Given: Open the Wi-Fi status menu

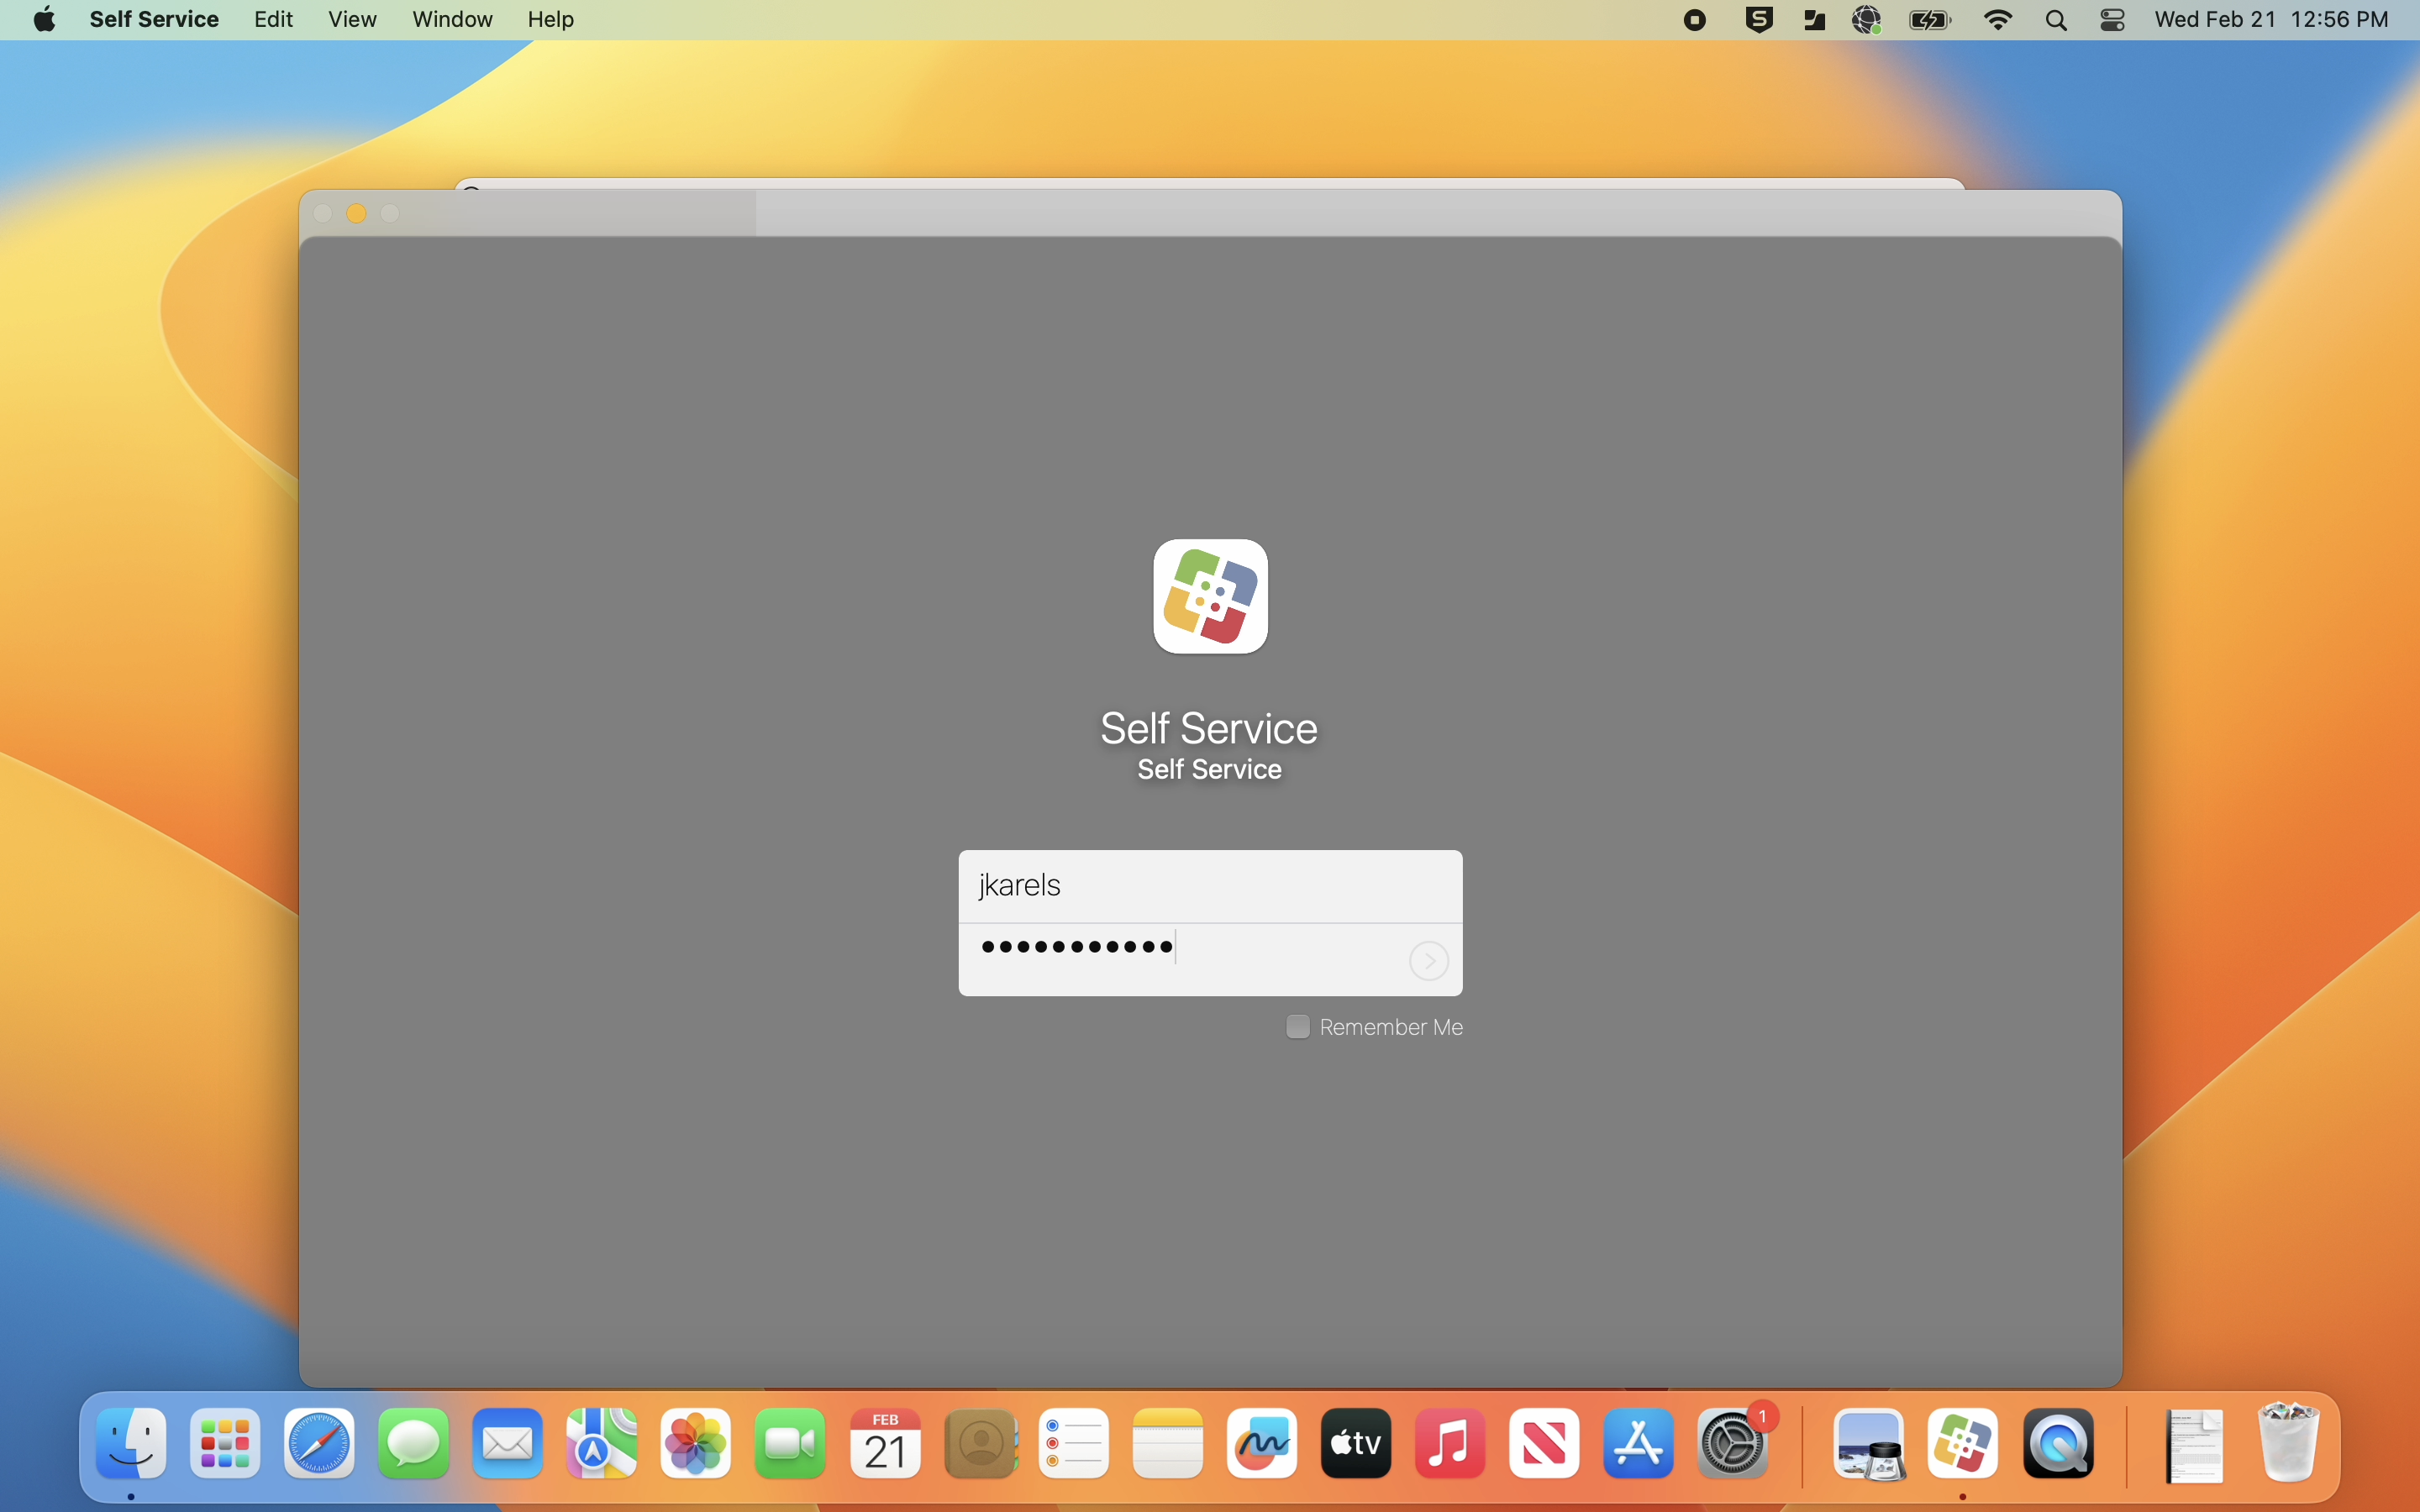Looking at the screenshot, I should pos(1997,19).
